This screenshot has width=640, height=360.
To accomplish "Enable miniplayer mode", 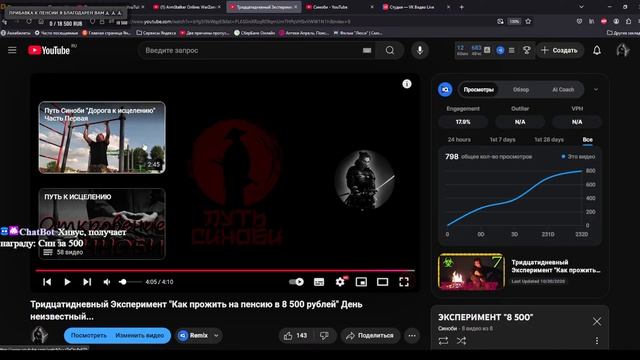I will coord(361,282).
